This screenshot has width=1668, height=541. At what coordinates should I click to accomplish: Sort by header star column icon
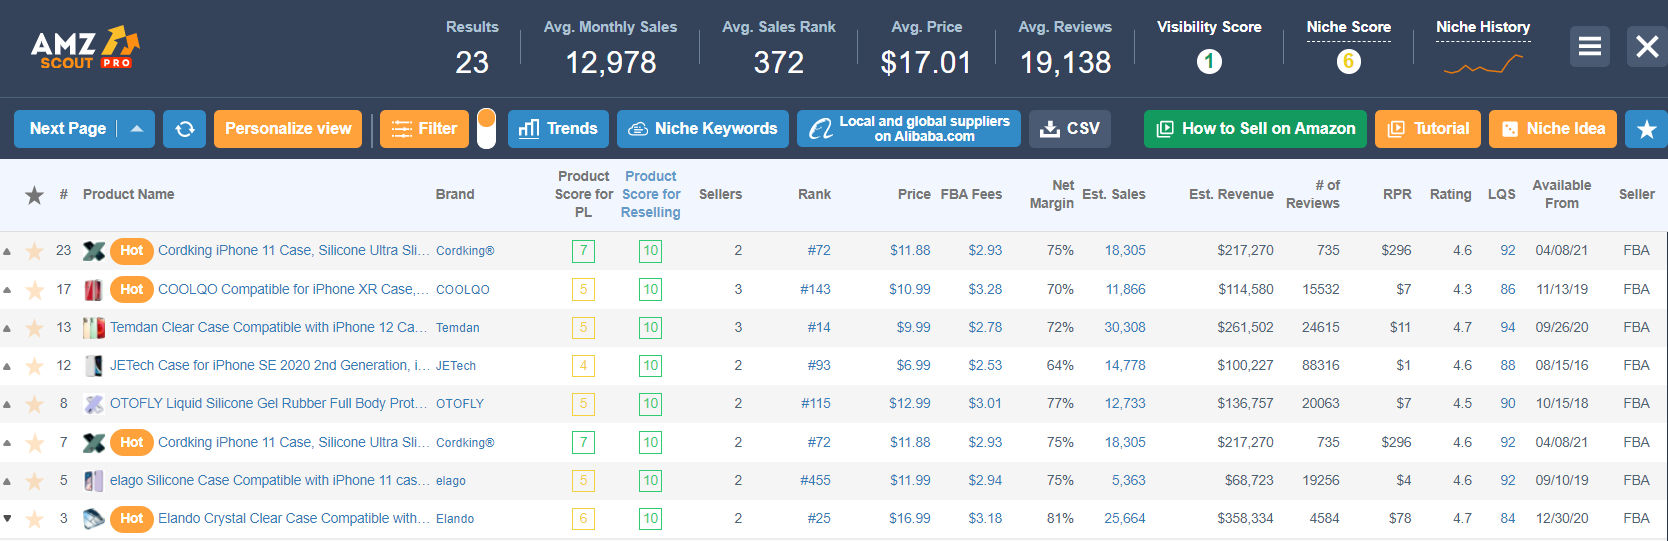click(x=34, y=195)
